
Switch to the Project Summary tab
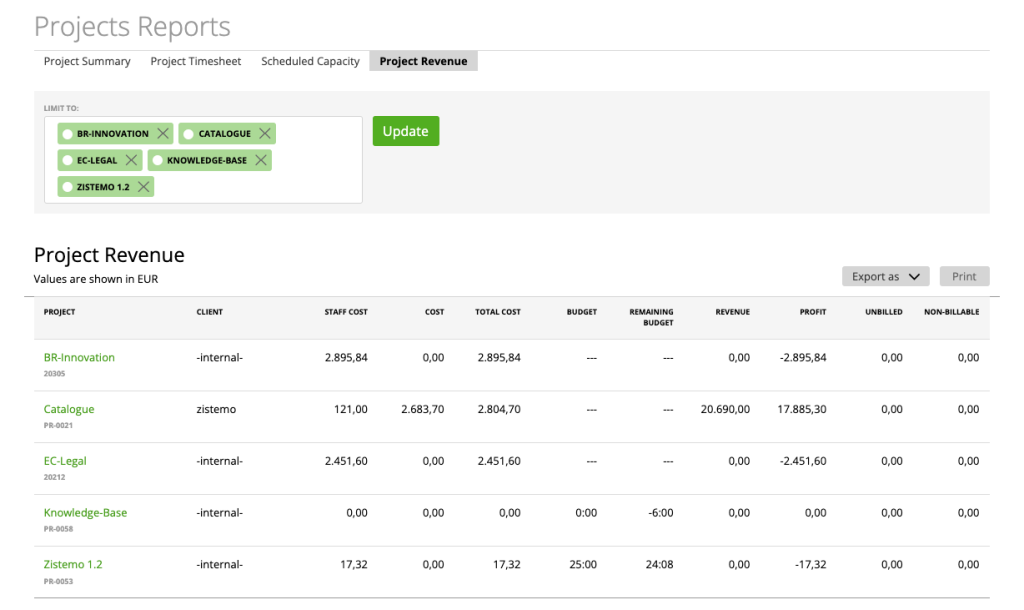coord(87,61)
